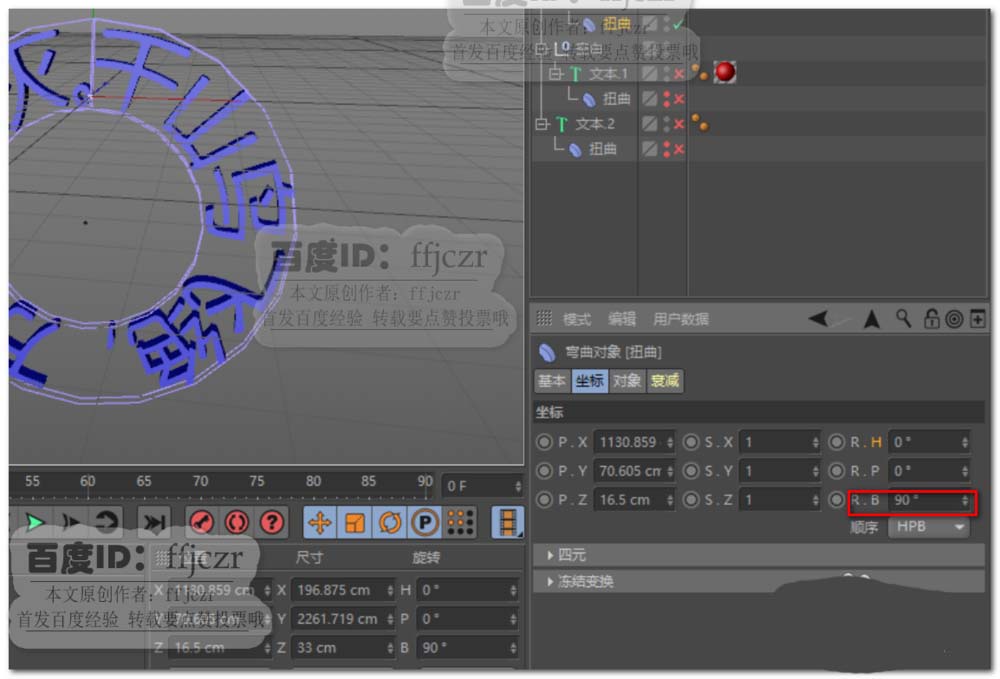Screen dimensions: 1000x679
Task: Switch to the 对象 tab
Action: click(626, 381)
